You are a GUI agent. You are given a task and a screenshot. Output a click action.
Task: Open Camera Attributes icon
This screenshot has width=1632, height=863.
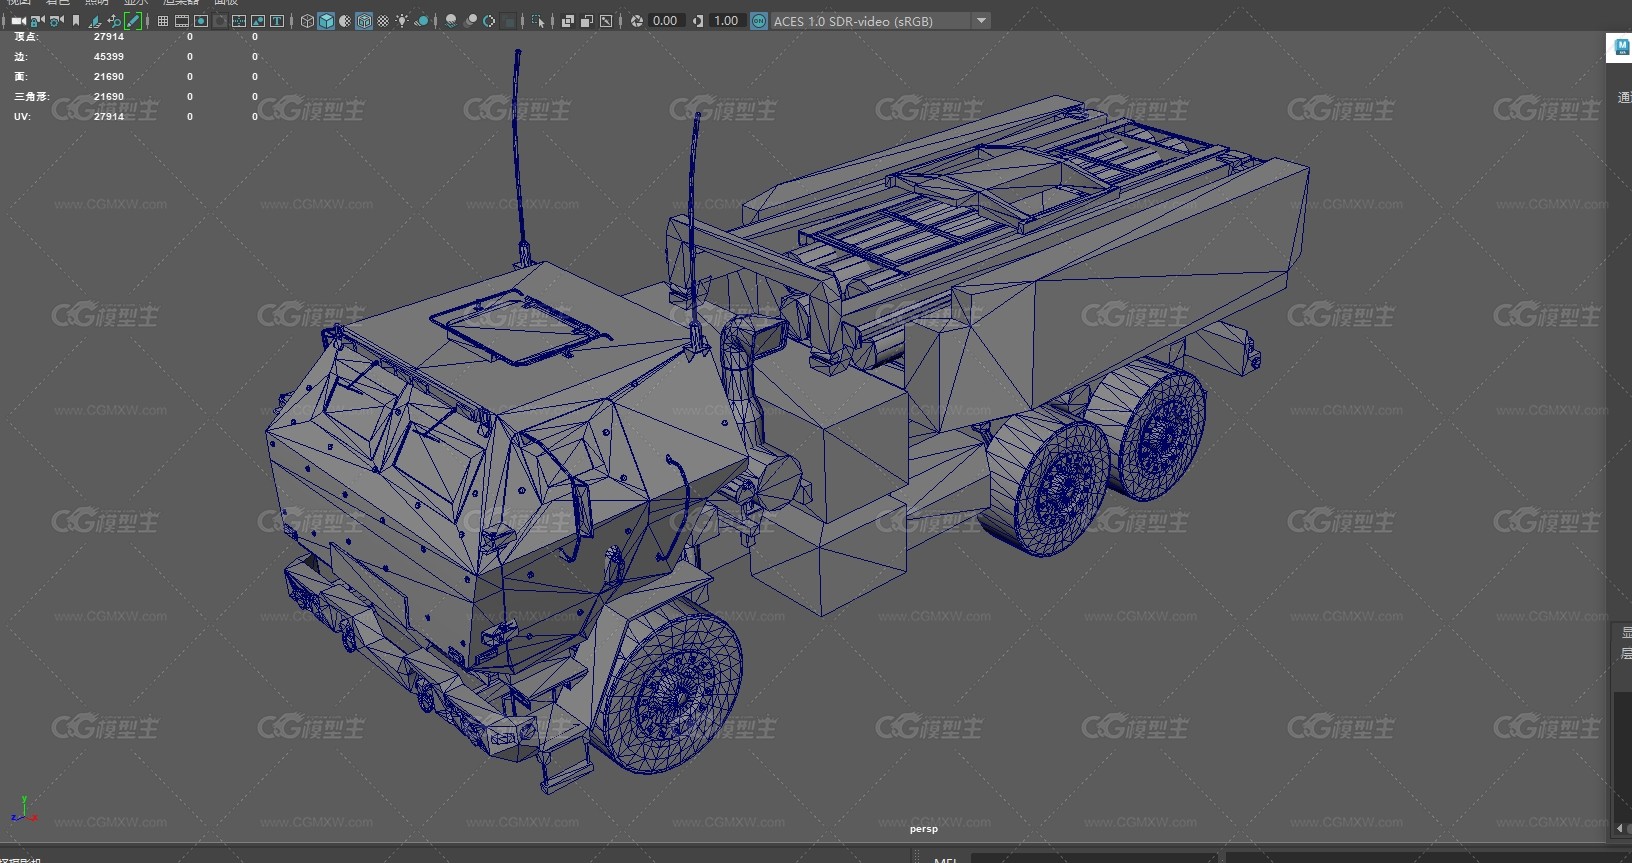coord(57,21)
